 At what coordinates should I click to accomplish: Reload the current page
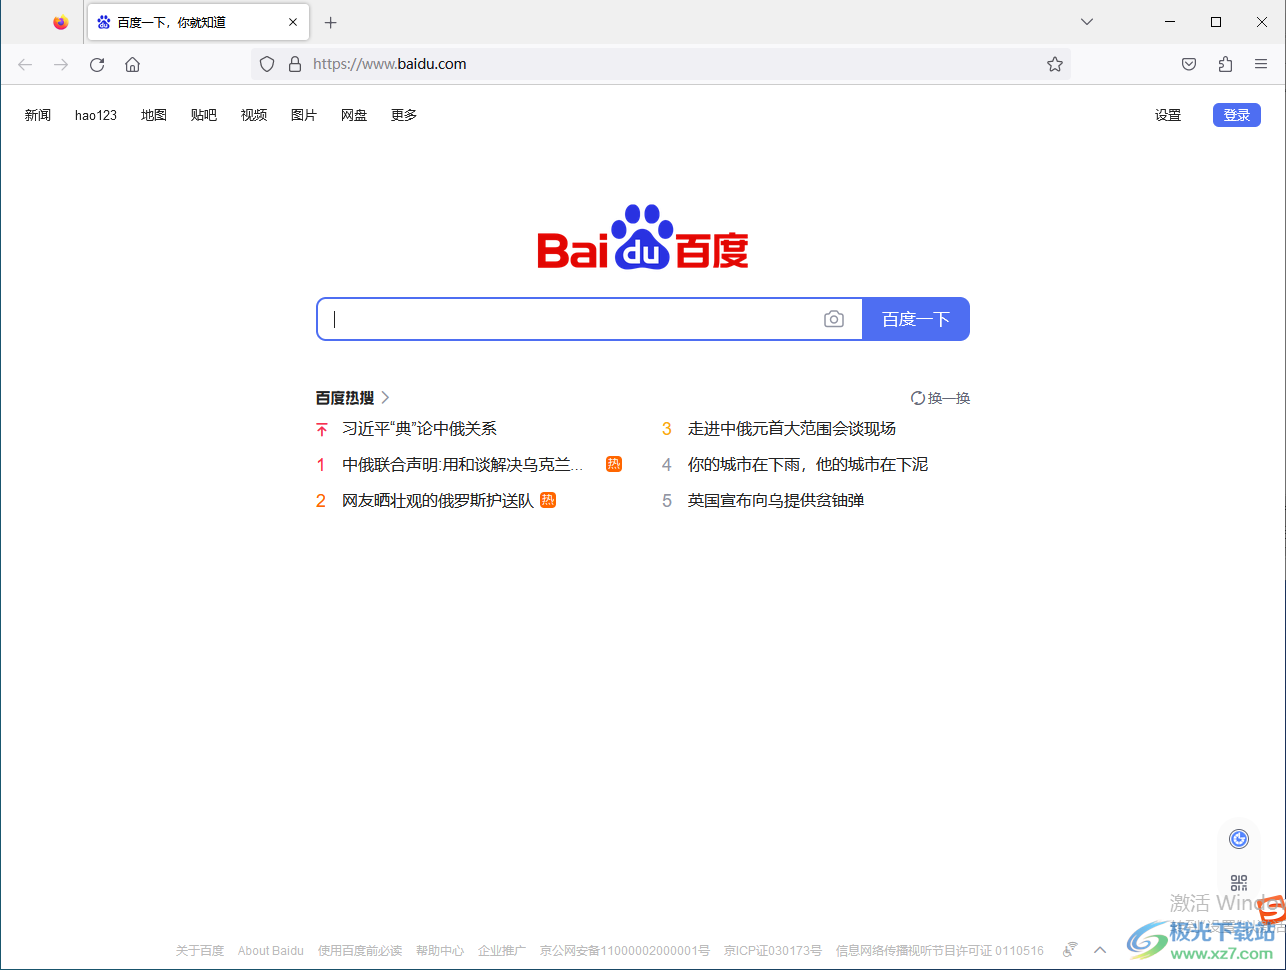click(x=97, y=64)
